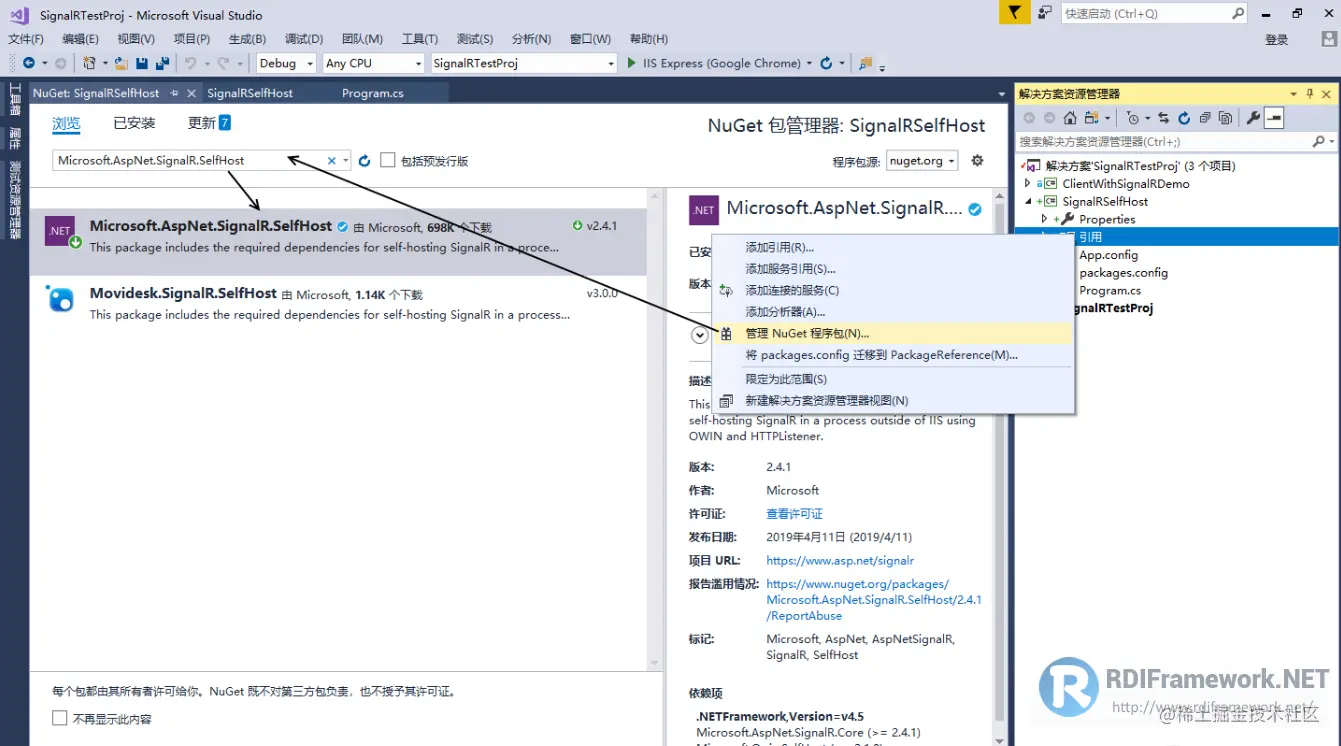Refresh Solution Explorer with the circular arrow
1341x746 pixels.
[x=1184, y=118]
